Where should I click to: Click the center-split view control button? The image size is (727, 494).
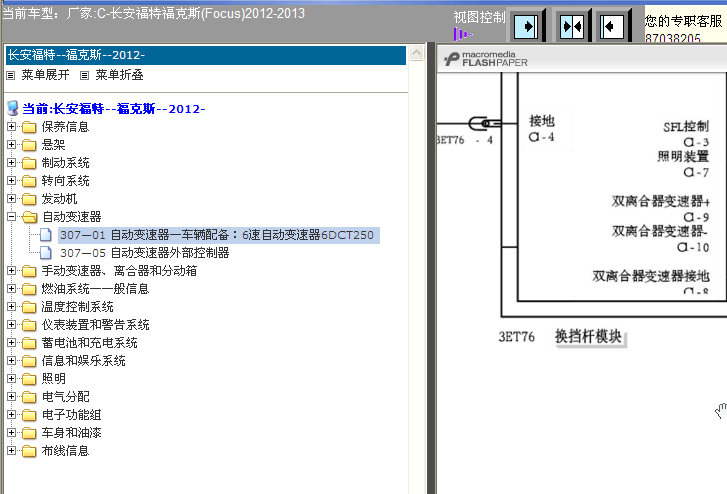click(x=571, y=26)
